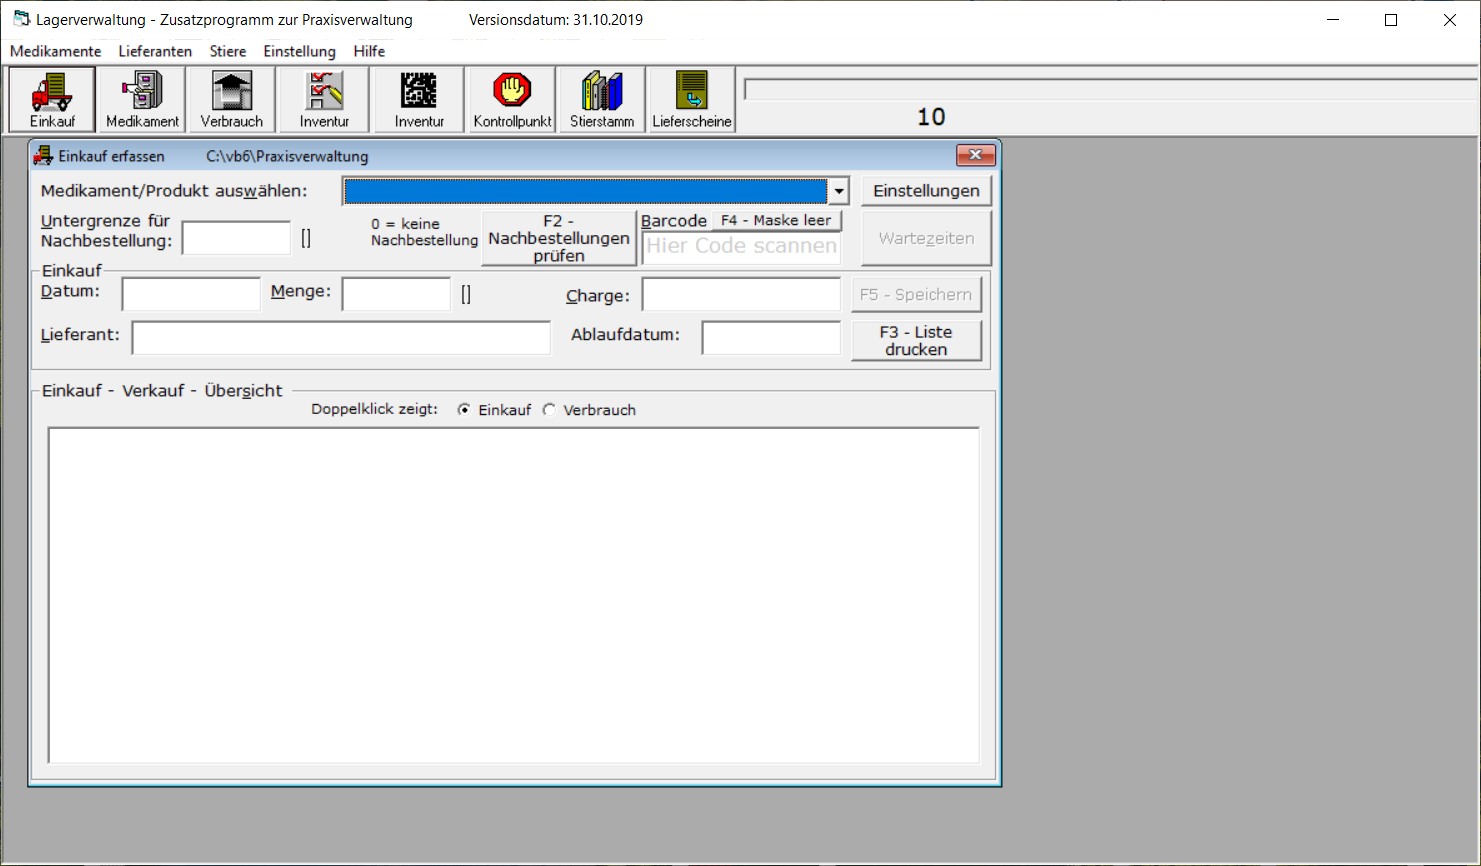Open the Verbrauch toolbar icon
Screen dimensions: 1481x866
[232, 99]
